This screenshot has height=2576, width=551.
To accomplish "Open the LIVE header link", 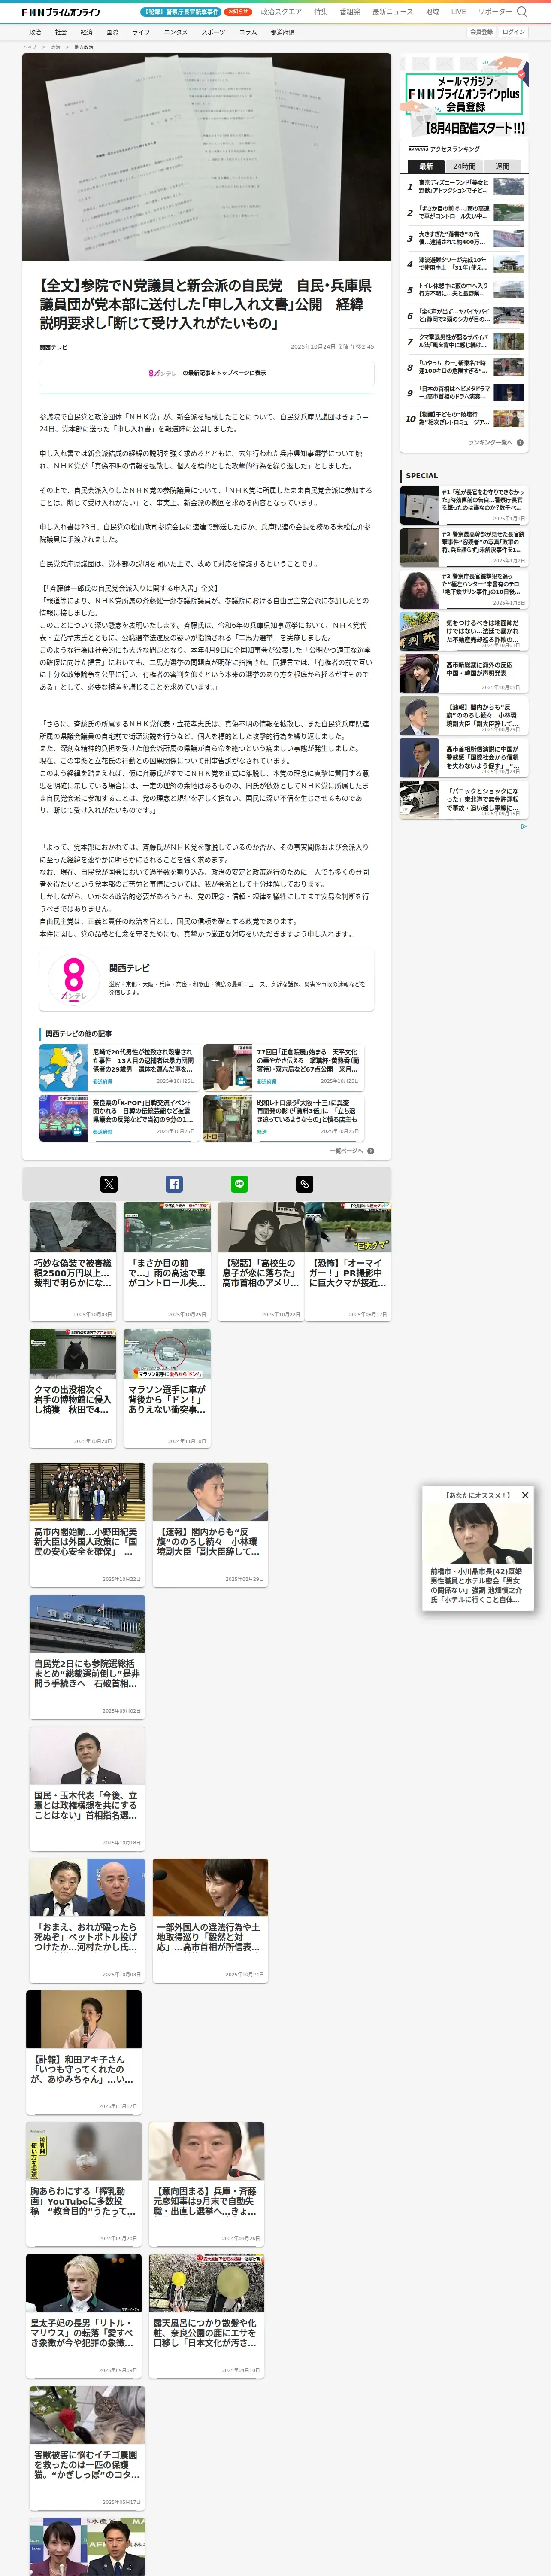I will (458, 12).
